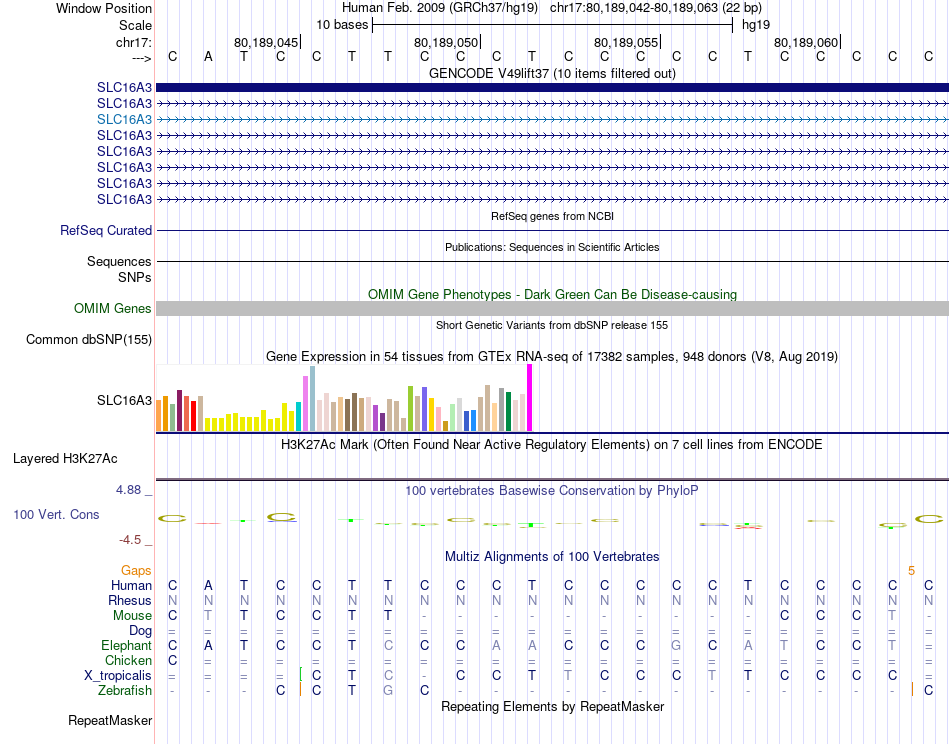The width and height of the screenshot is (950, 744).
Task: Click the light-blue SLC16A3 transcript label
Action: pos(124,119)
